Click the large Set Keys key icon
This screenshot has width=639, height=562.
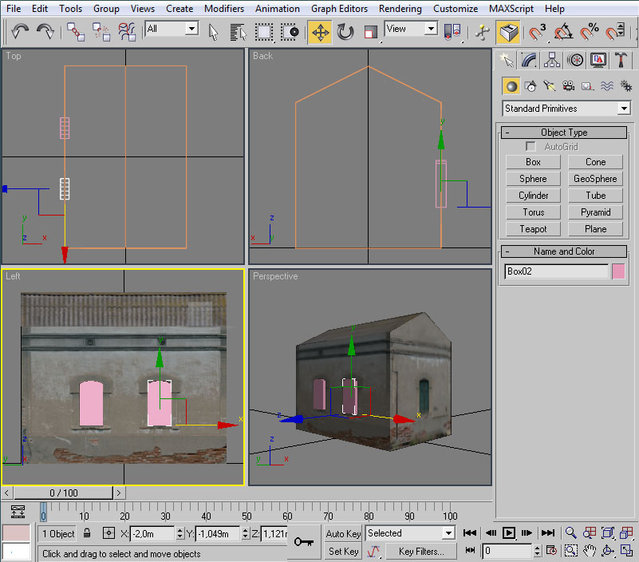point(304,542)
